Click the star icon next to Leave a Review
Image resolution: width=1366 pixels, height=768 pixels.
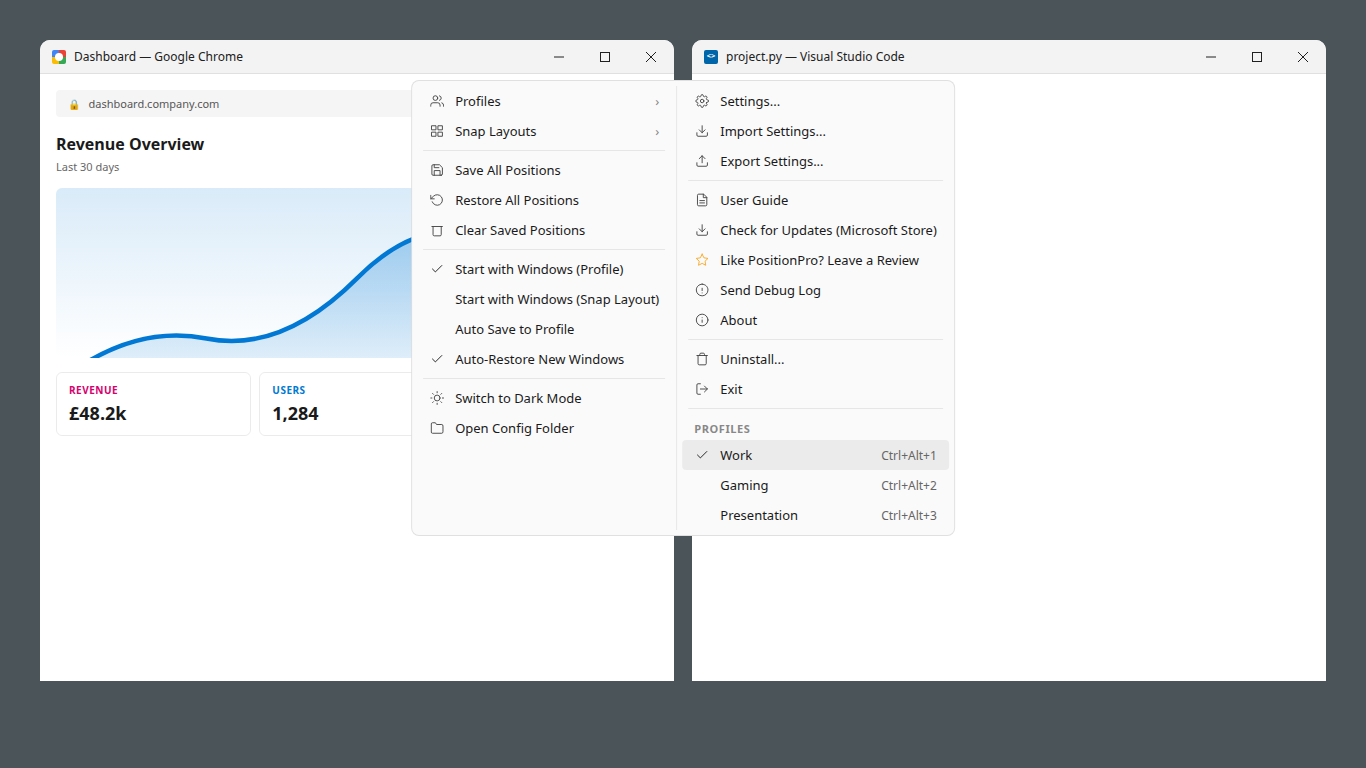pyautogui.click(x=702, y=260)
